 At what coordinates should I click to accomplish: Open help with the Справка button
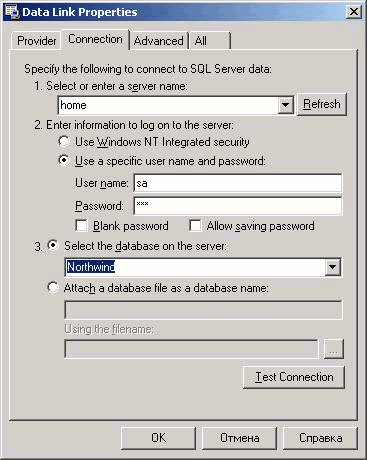pyautogui.click(x=320, y=438)
